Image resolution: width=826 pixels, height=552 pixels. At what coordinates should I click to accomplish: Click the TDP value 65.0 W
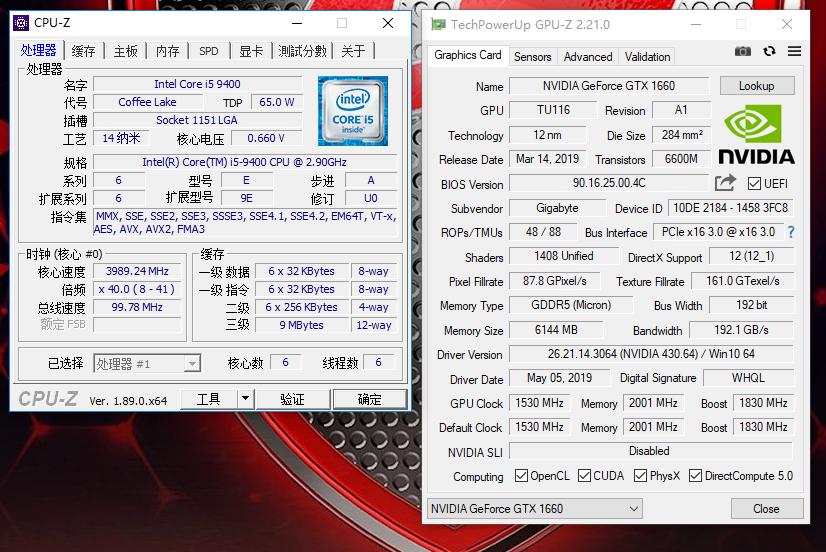coord(277,102)
